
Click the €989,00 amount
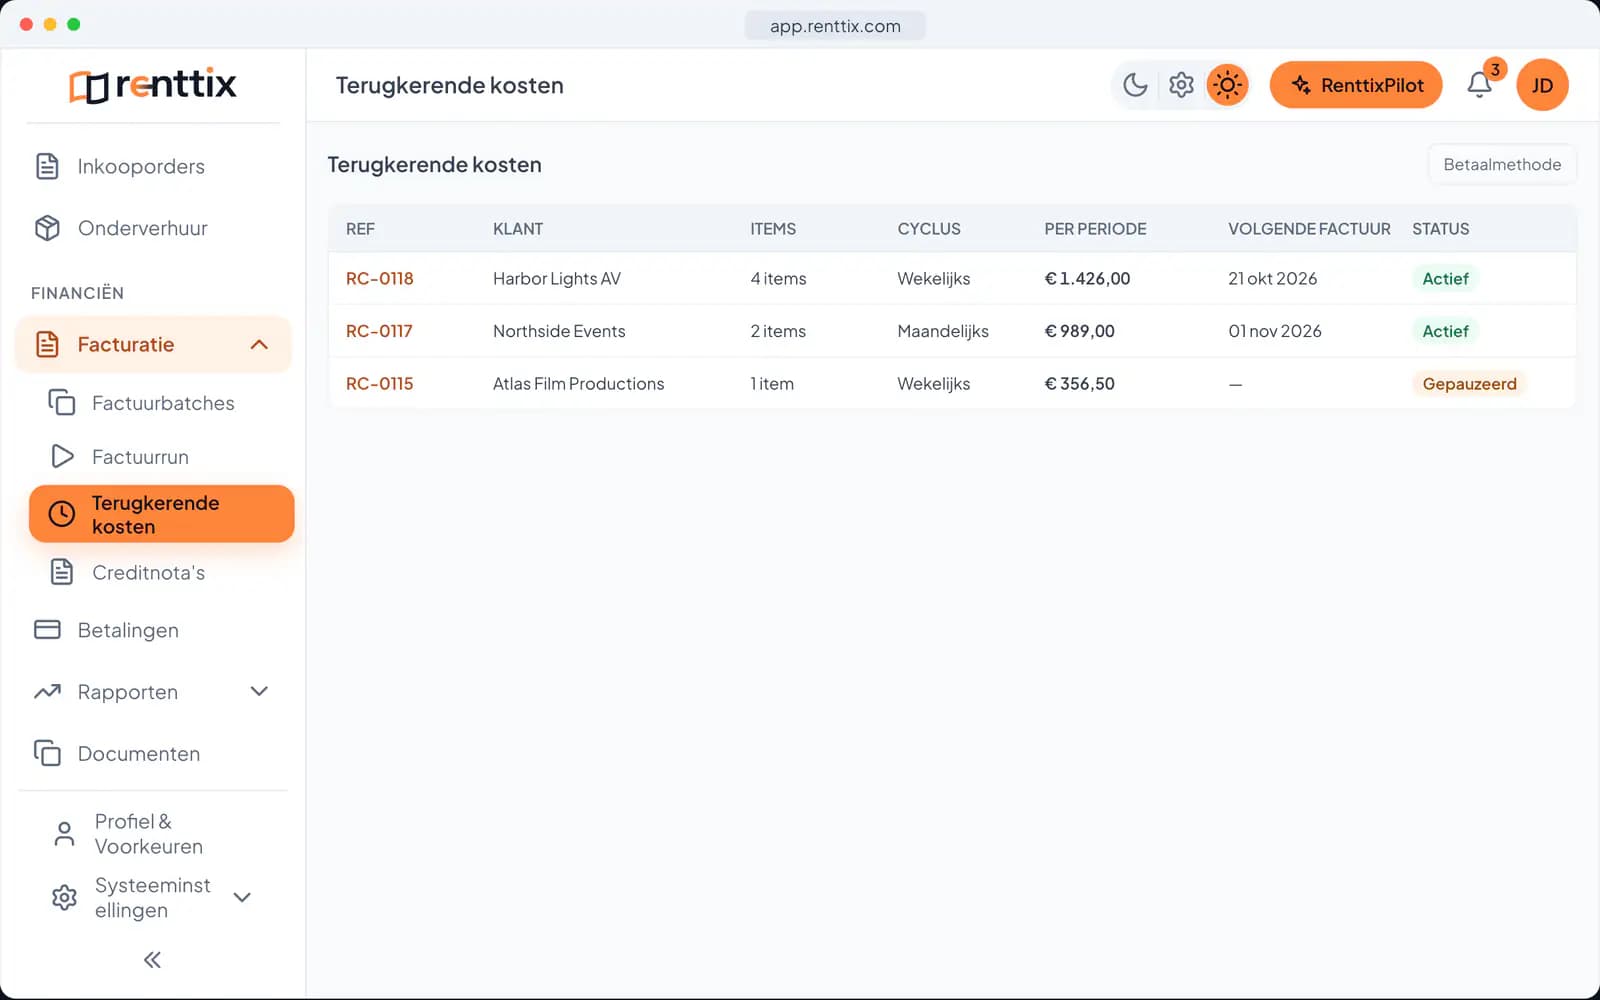click(x=1079, y=331)
